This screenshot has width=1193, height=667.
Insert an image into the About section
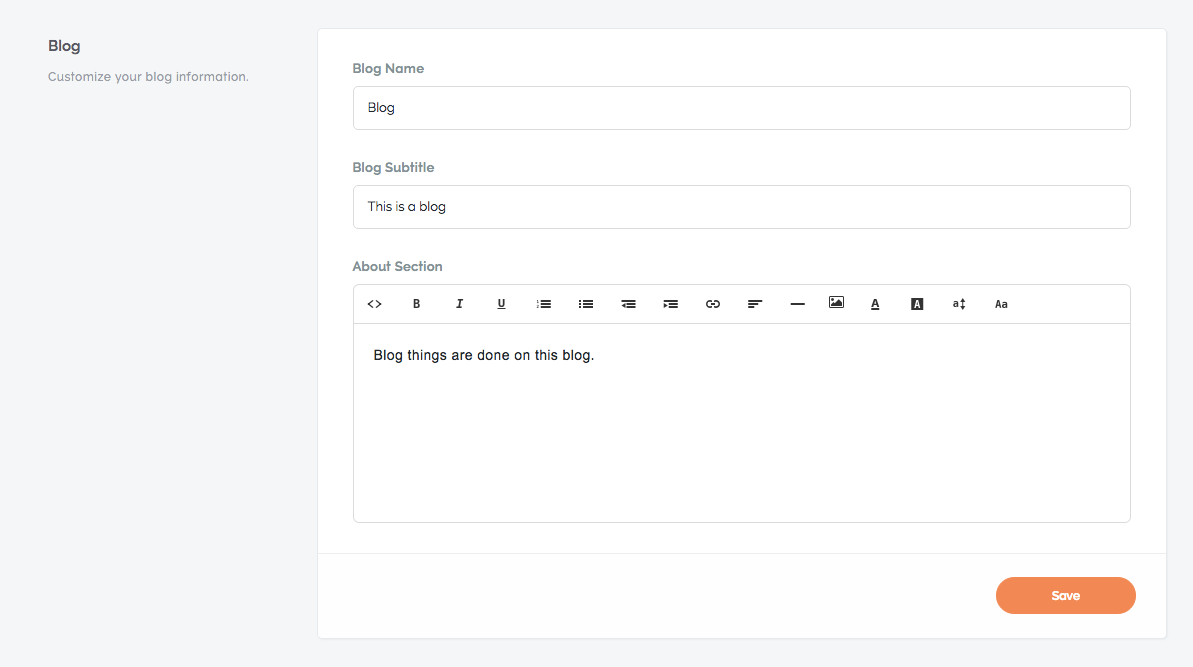pyautogui.click(x=836, y=303)
